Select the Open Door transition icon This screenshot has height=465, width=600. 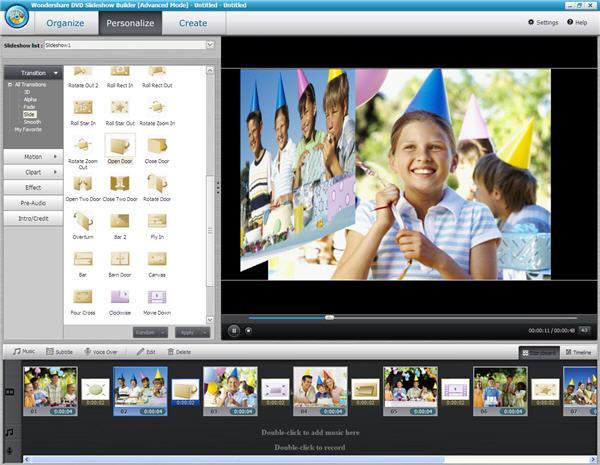120,145
